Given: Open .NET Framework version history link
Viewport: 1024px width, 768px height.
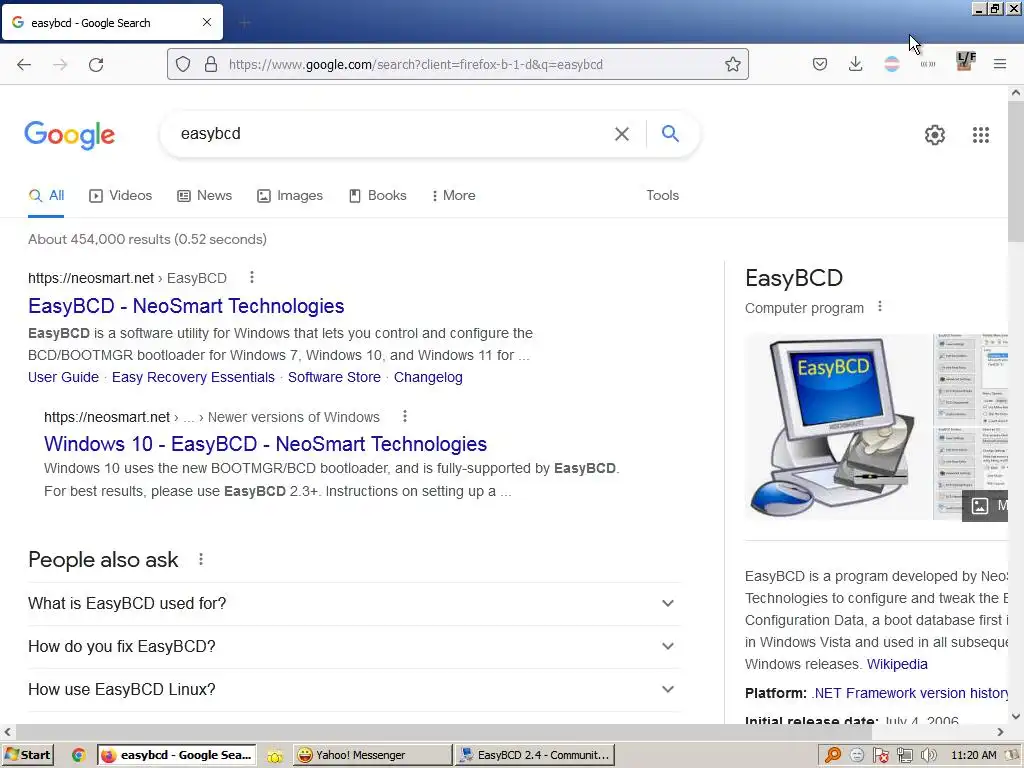Looking at the screenshot, I should tap(910, 693).
